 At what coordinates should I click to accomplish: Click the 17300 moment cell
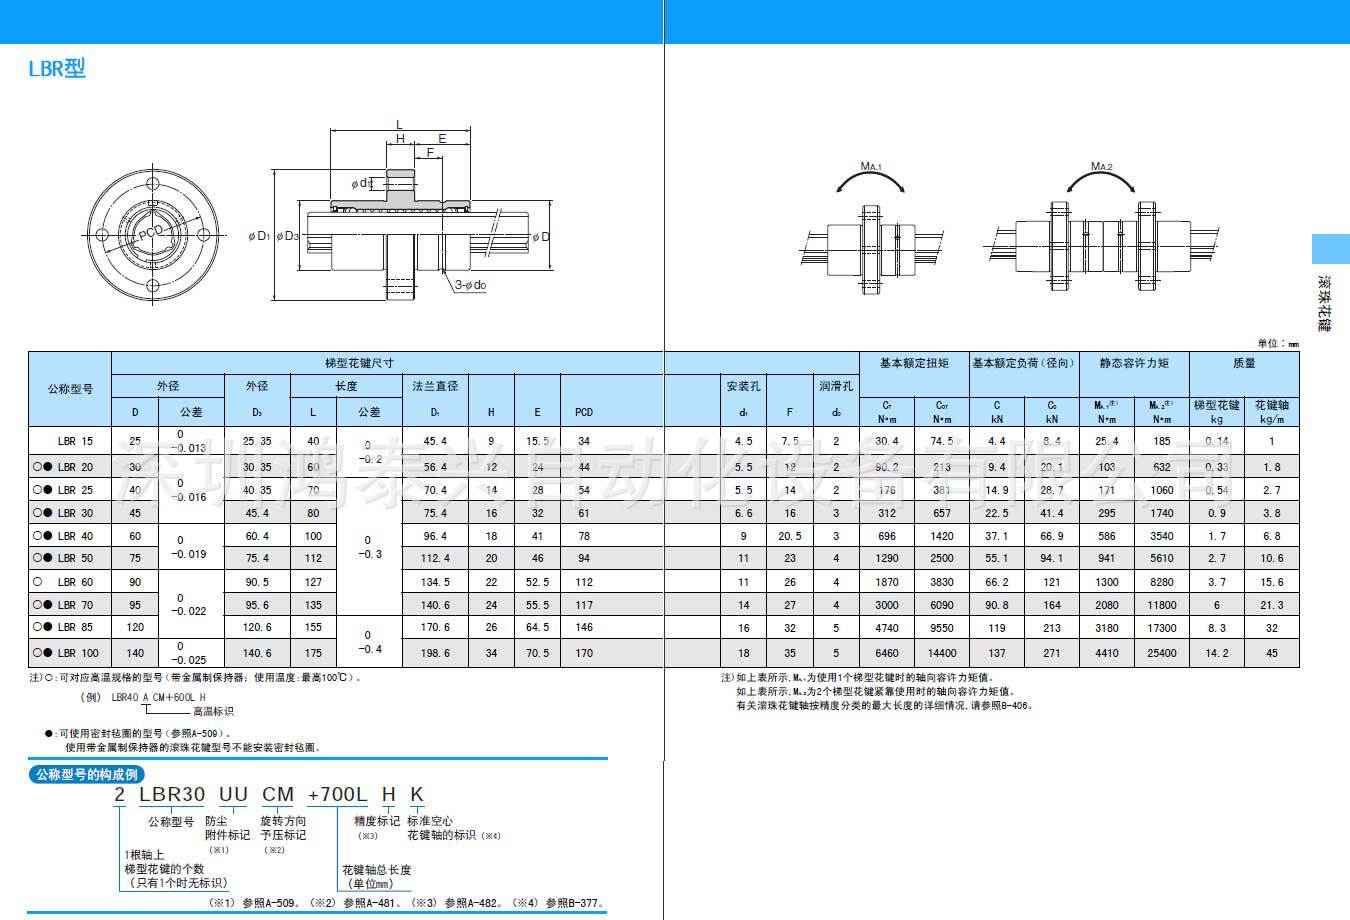pyautogui.click(x=1161, y=628)
